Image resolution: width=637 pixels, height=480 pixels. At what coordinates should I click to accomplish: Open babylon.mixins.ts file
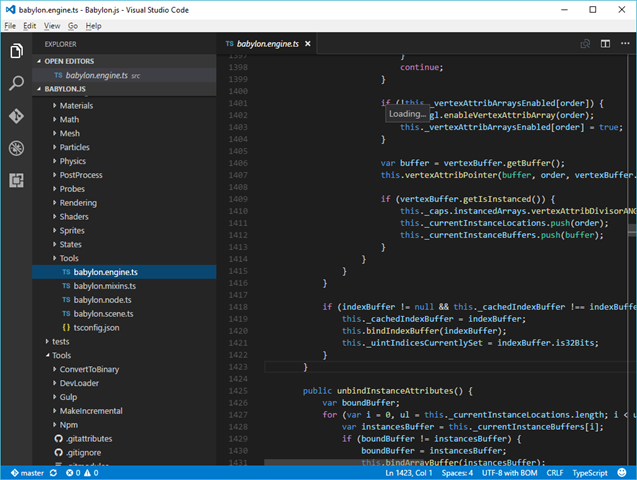point(124,286)
